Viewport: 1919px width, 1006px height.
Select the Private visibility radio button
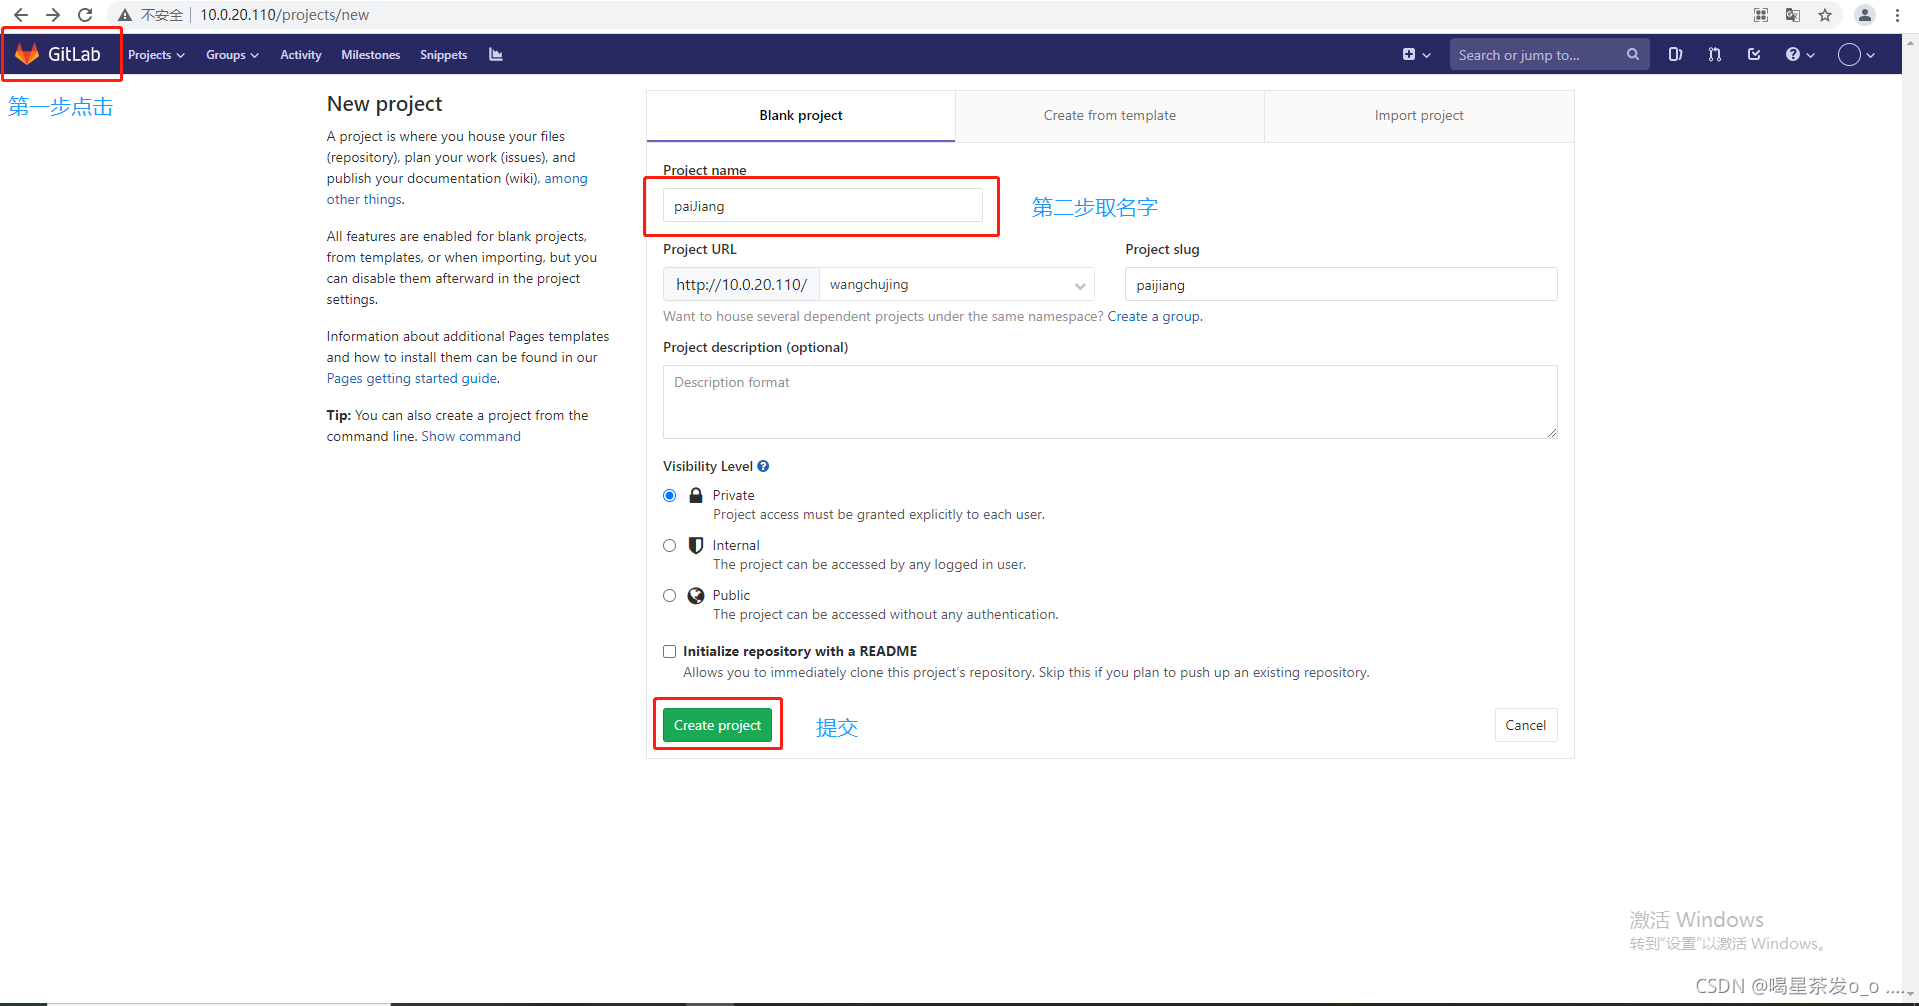[670, 495]
